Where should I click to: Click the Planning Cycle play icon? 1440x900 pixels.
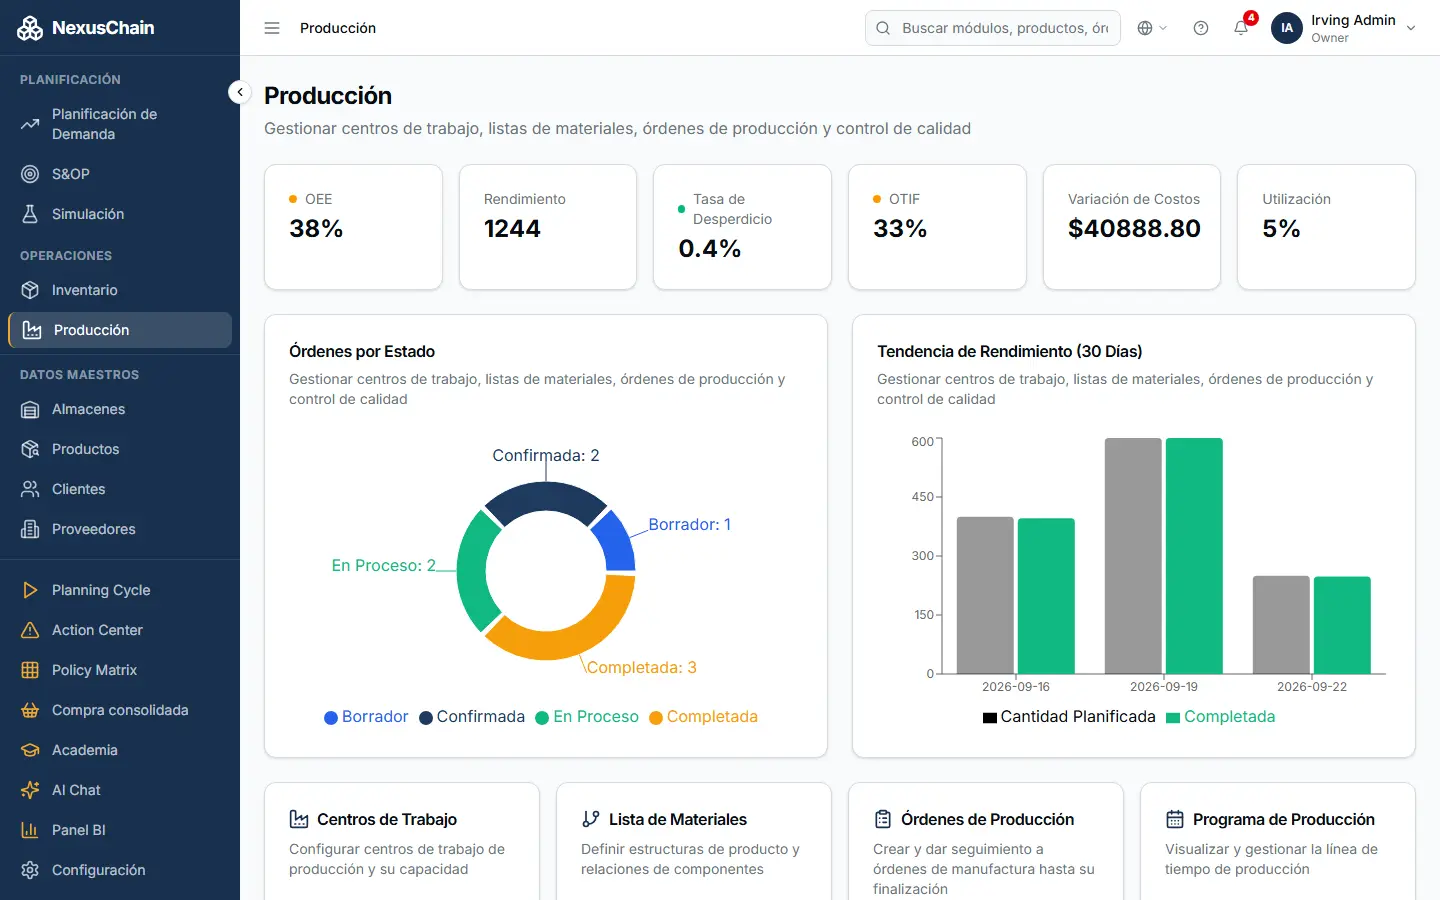pyautogui.click(x=30, y=590)
